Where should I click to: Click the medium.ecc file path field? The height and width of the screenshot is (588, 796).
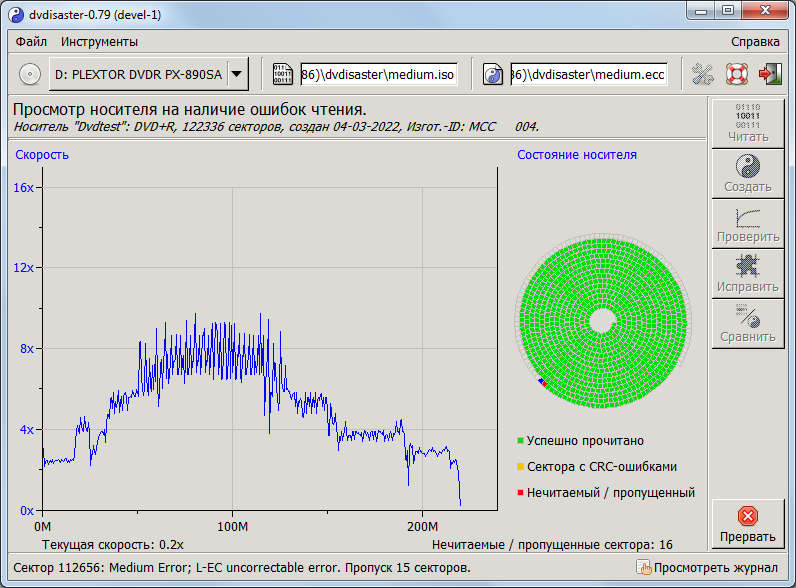(x=588, y=74)
